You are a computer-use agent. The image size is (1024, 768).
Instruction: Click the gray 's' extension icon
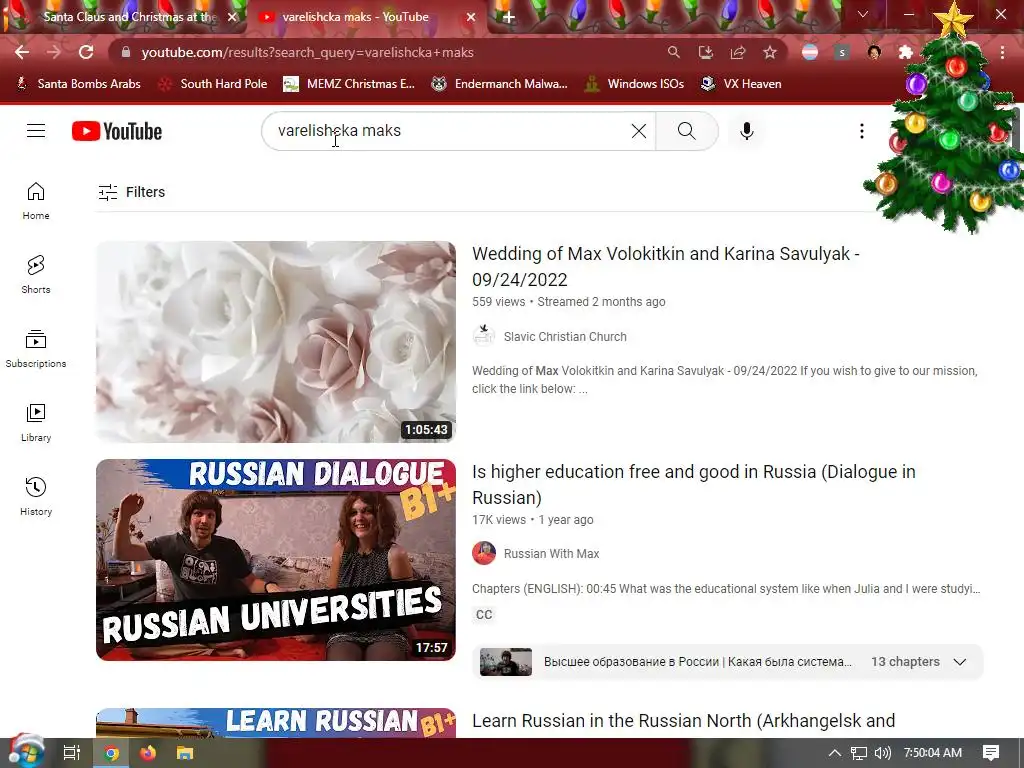pos(842,52)
